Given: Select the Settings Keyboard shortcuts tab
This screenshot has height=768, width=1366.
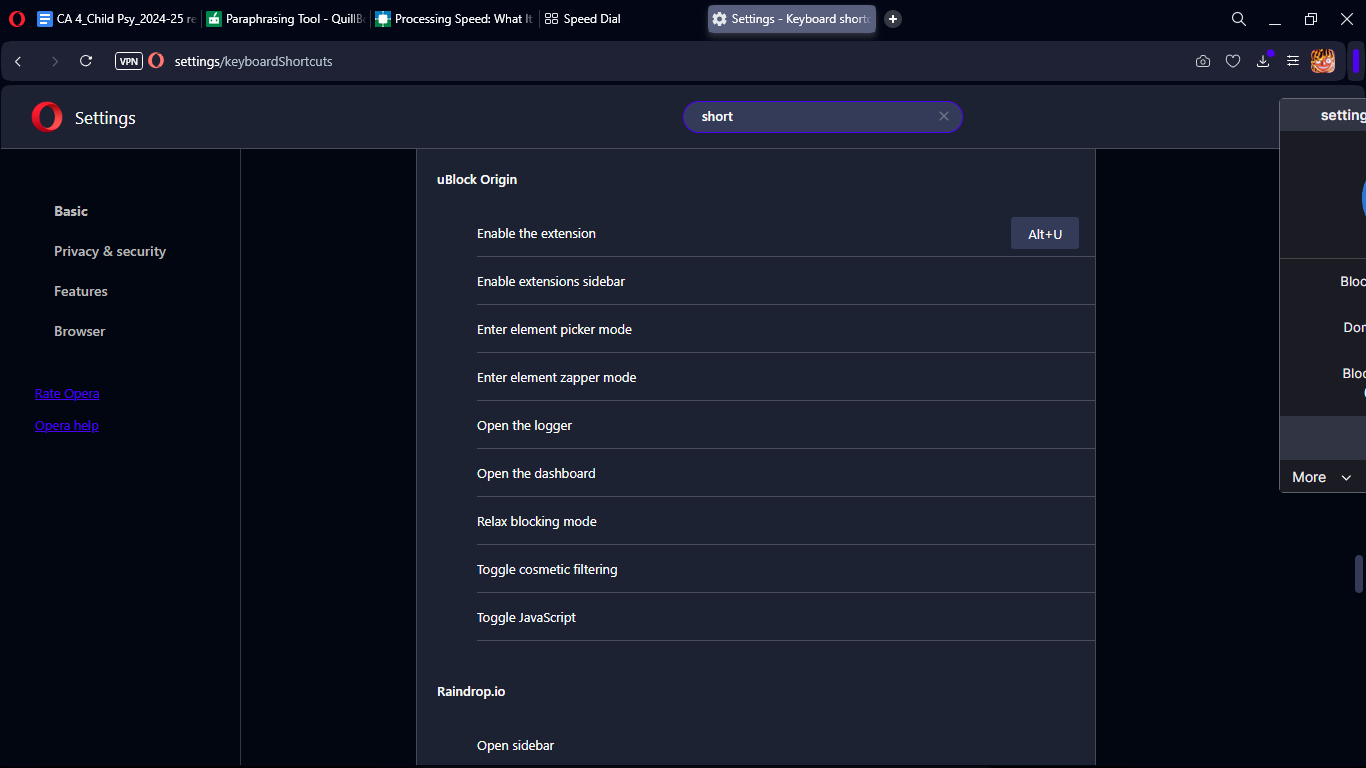Looking at the screenshot, I should 792,19.
